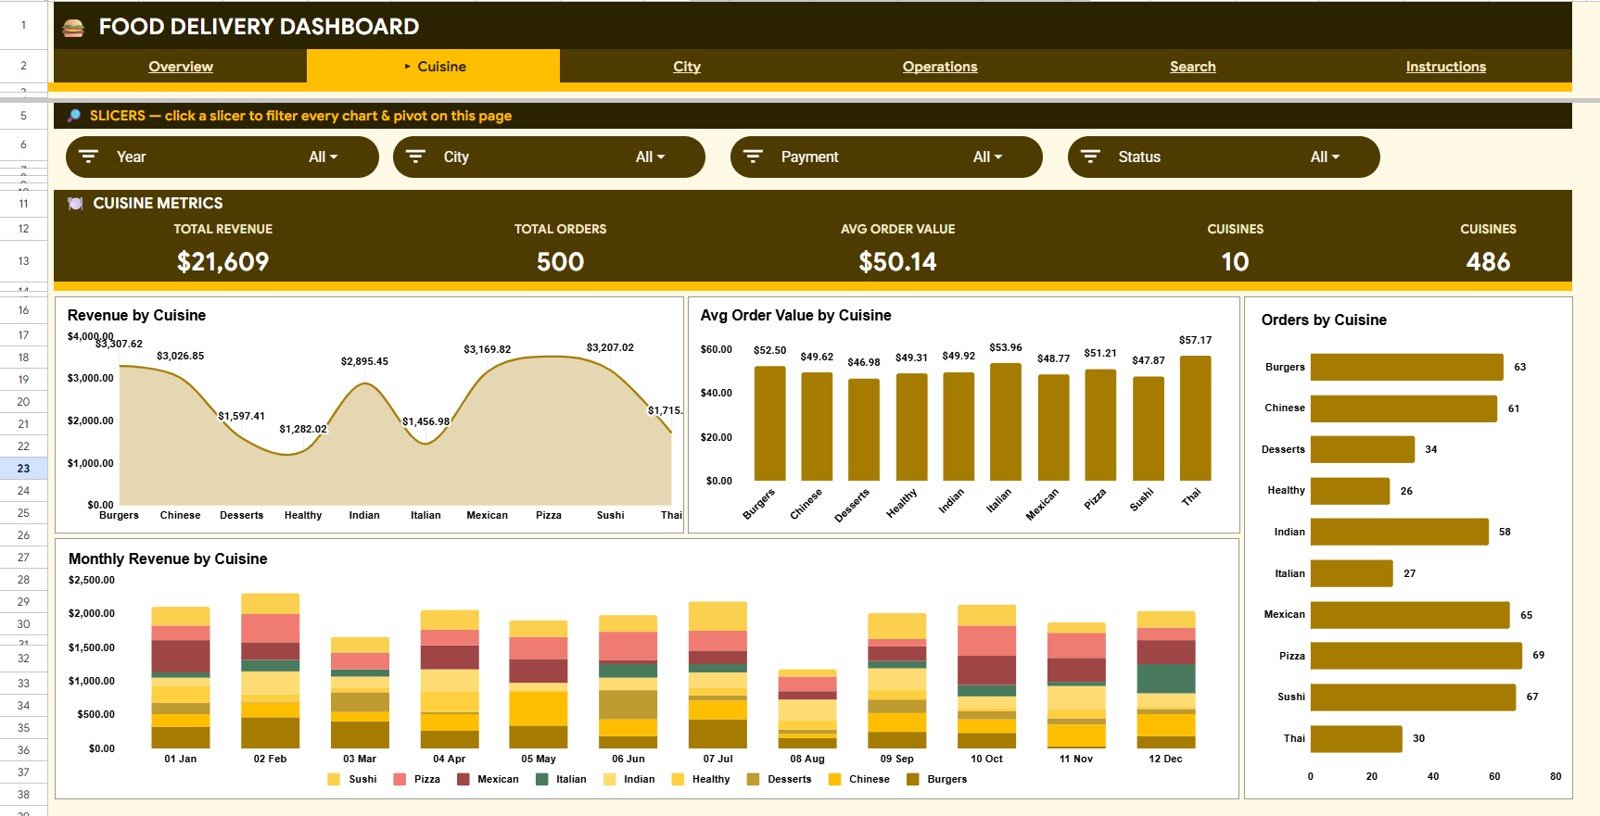This screenshot has height=816, width=1600.
Task: Click the Sushi order count 67
Action: [x=1532, y=697]
